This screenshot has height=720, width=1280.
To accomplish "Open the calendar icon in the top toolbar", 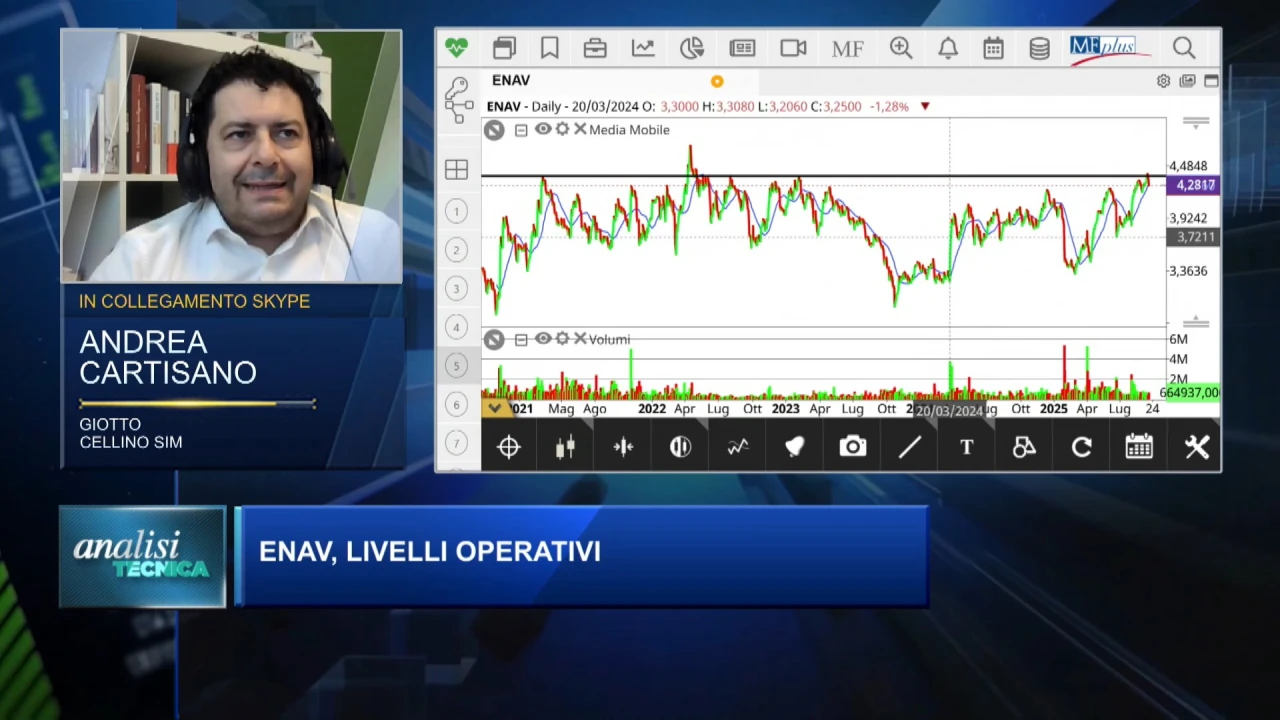I will [x=993, y=48].
